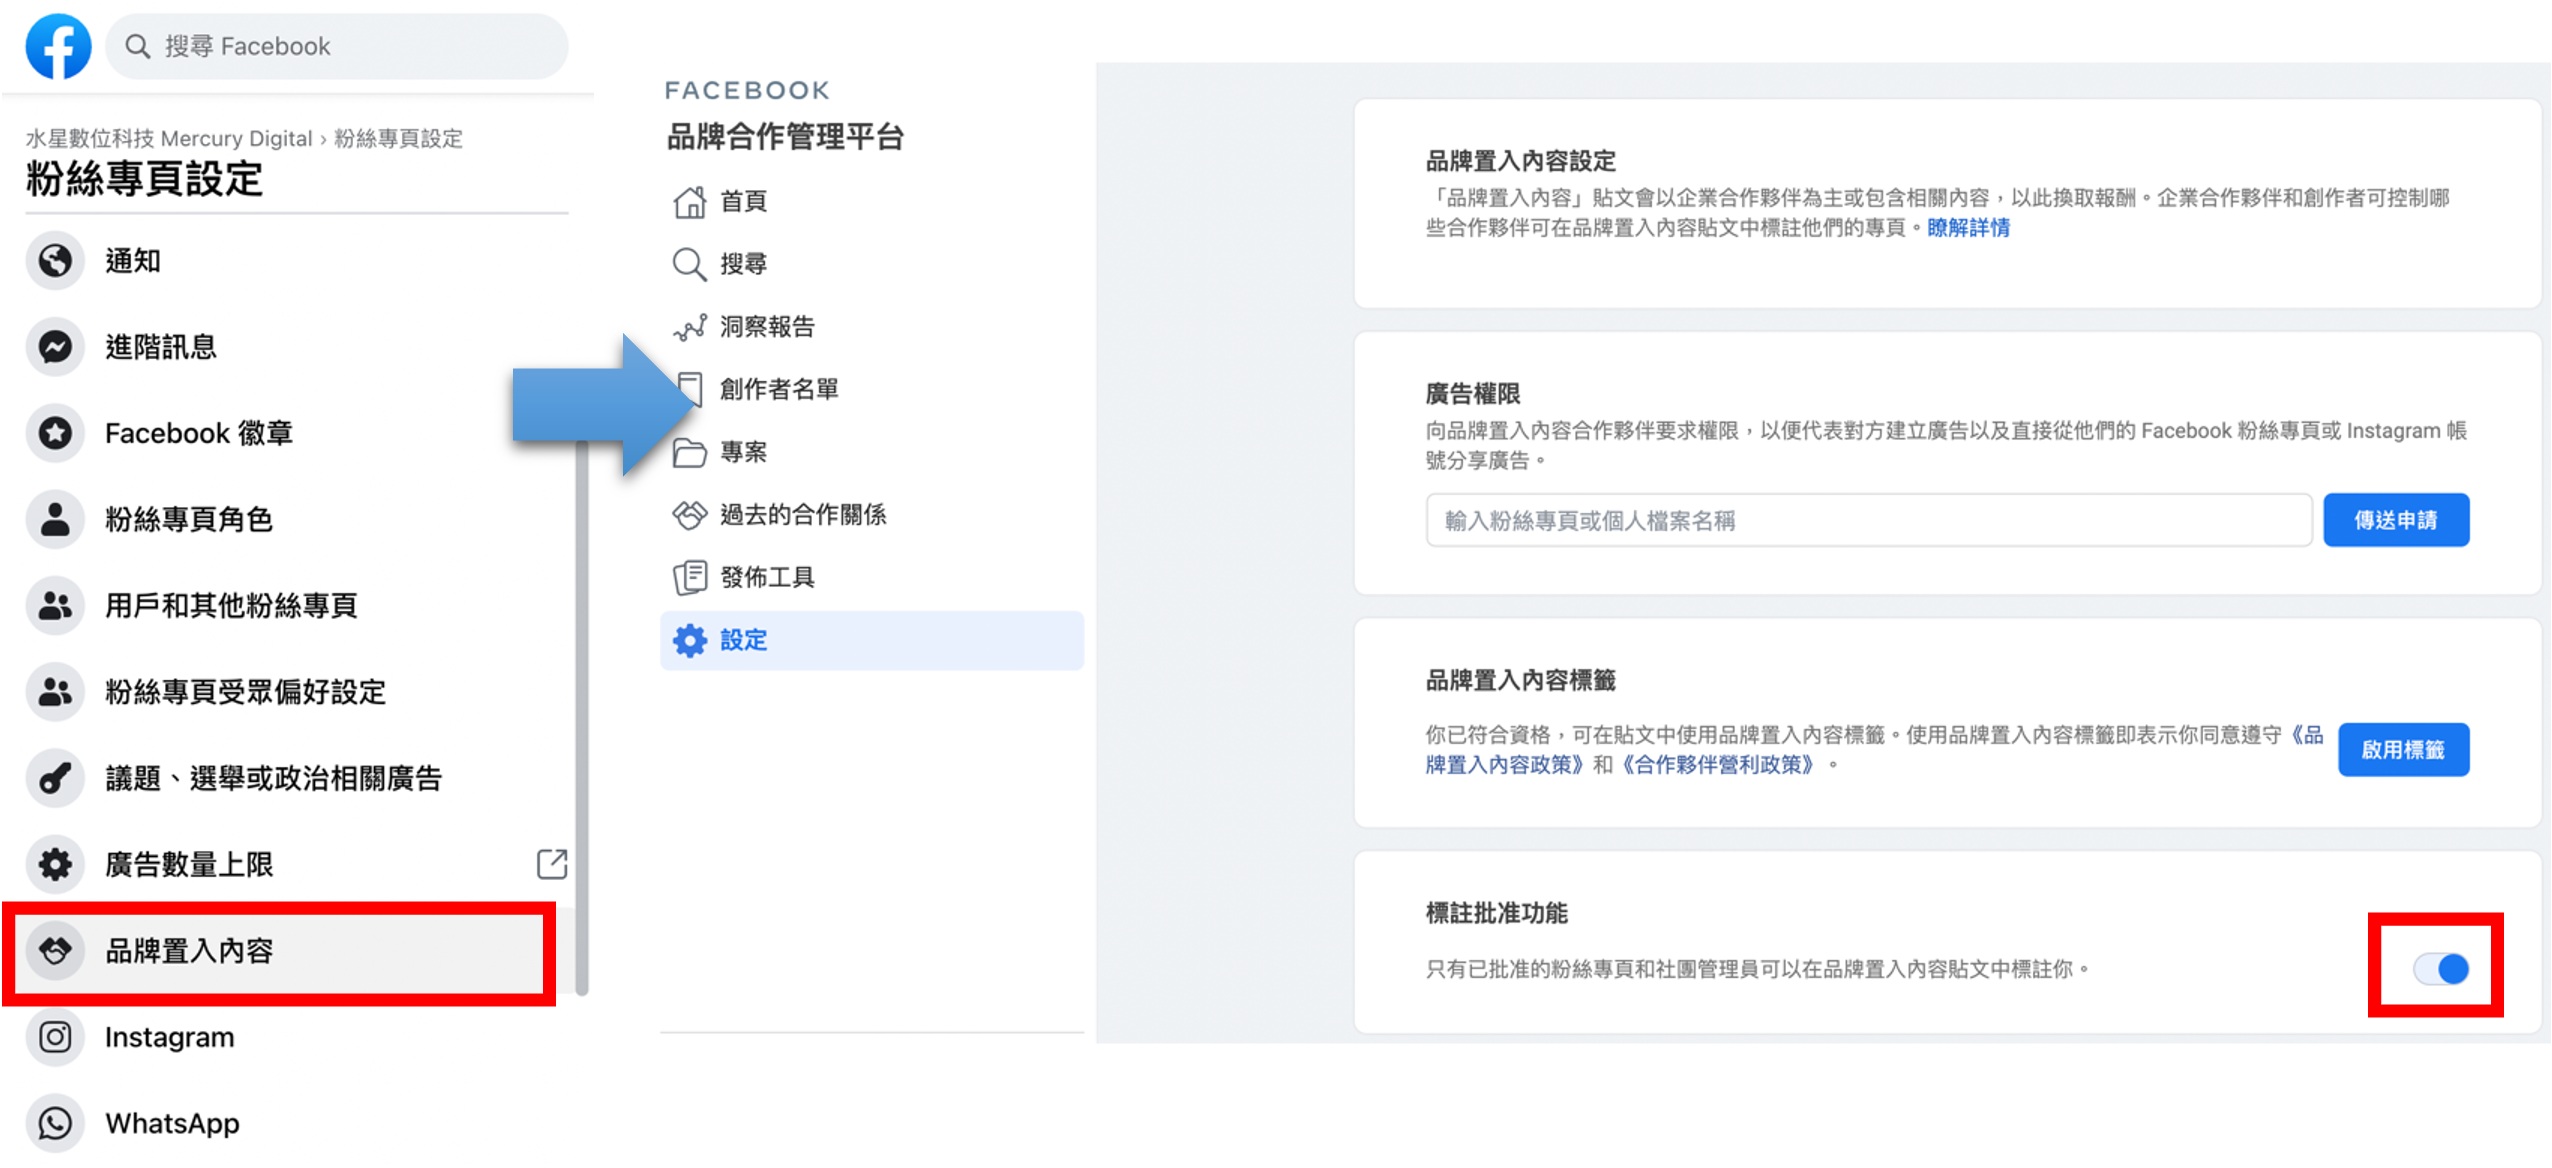Open the 專案 folder icon
Viewport: 2552px width, 1168px height.
689,452
